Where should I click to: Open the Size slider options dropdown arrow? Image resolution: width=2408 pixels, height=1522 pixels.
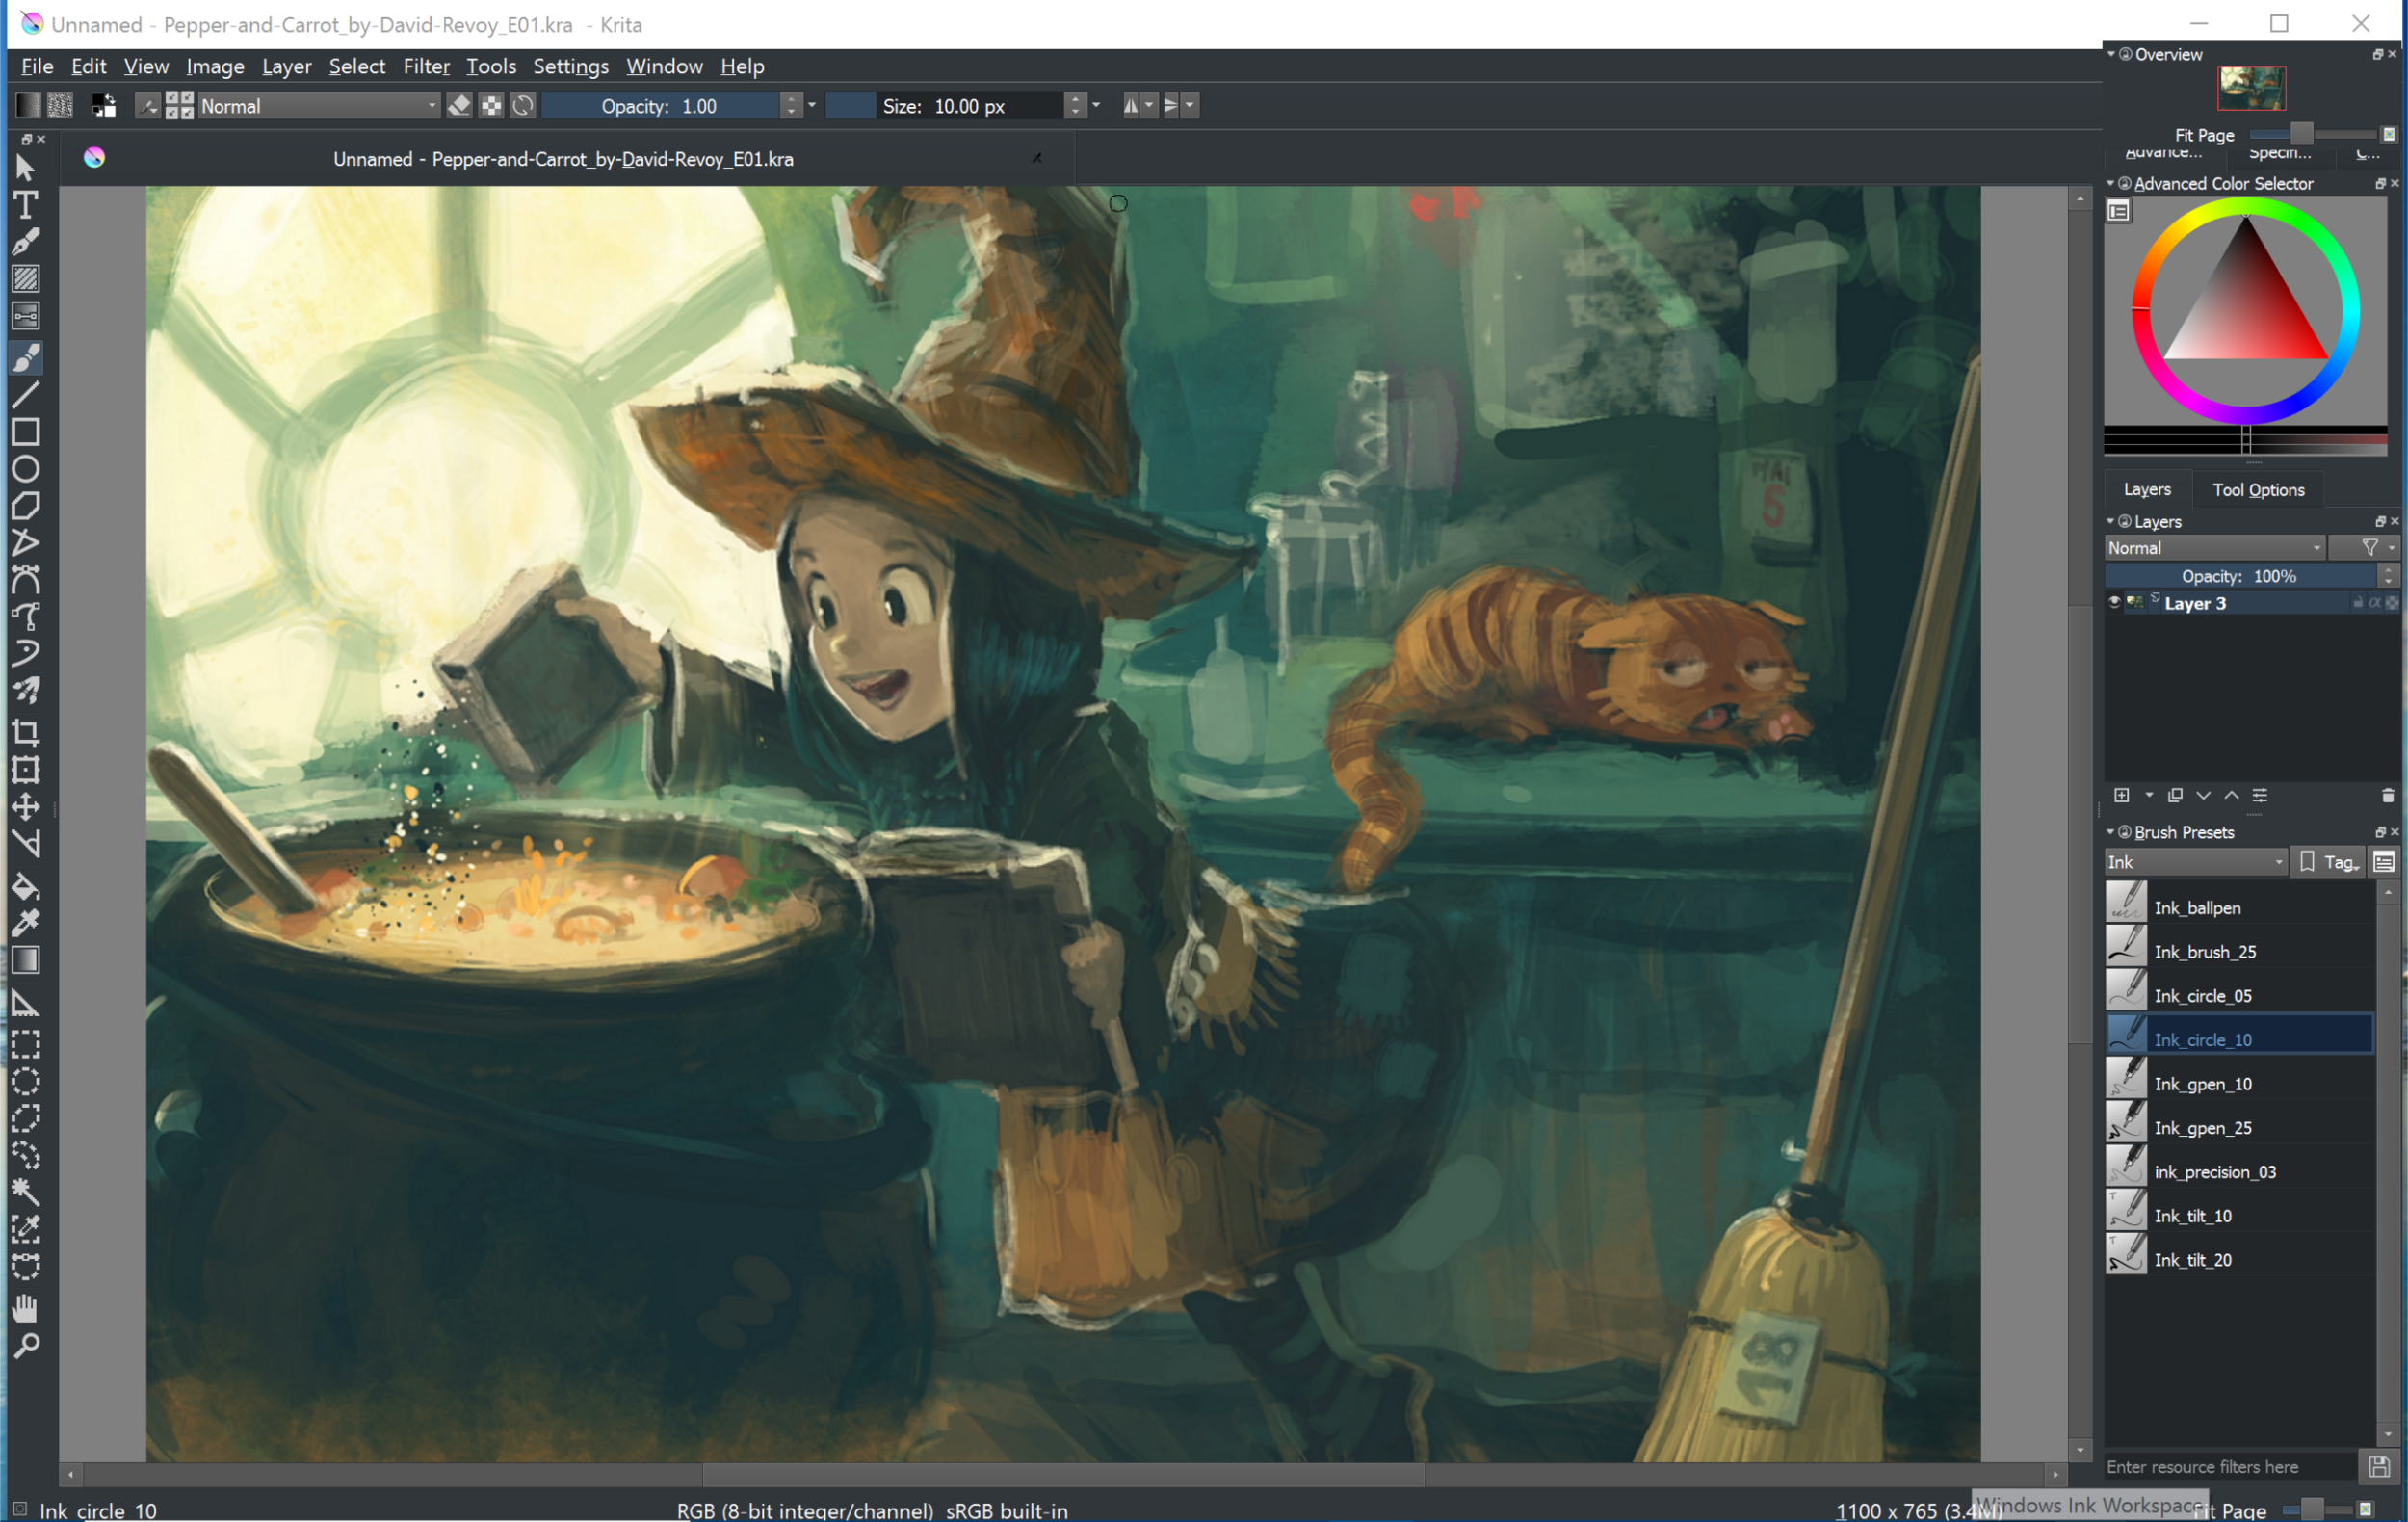[1096, 105]
